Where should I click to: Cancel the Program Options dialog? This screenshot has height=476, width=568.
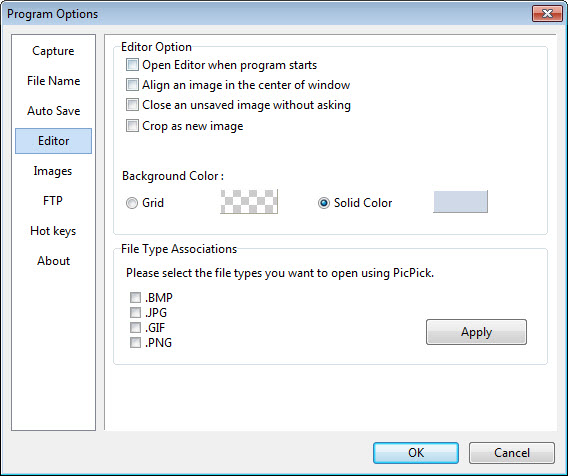click(x=512, y=453)
